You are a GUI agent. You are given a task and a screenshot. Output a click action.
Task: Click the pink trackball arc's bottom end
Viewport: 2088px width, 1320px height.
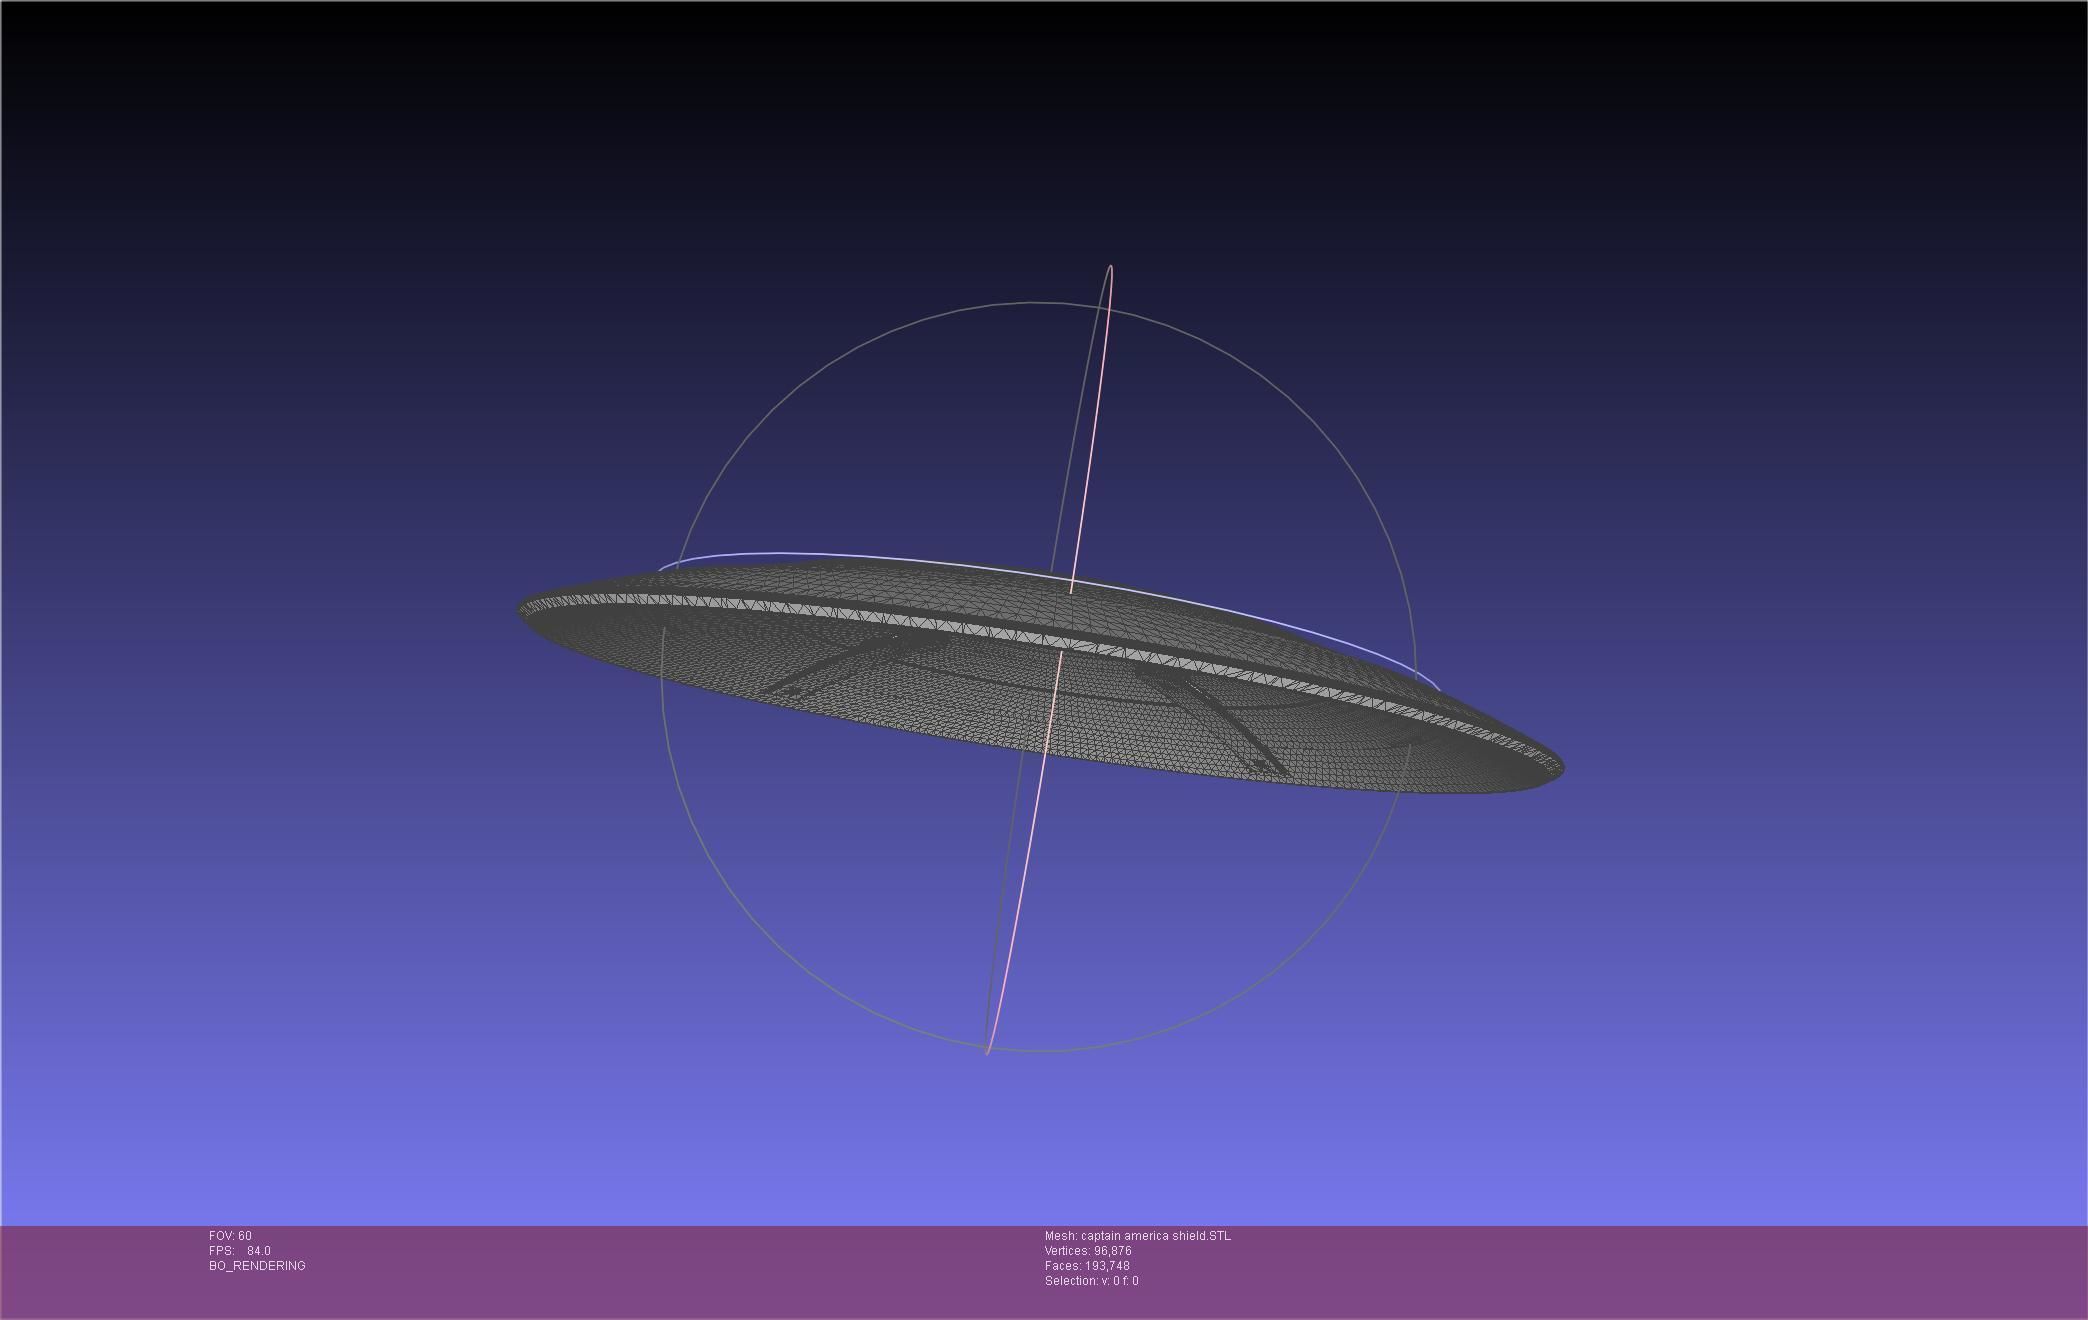988,1050
